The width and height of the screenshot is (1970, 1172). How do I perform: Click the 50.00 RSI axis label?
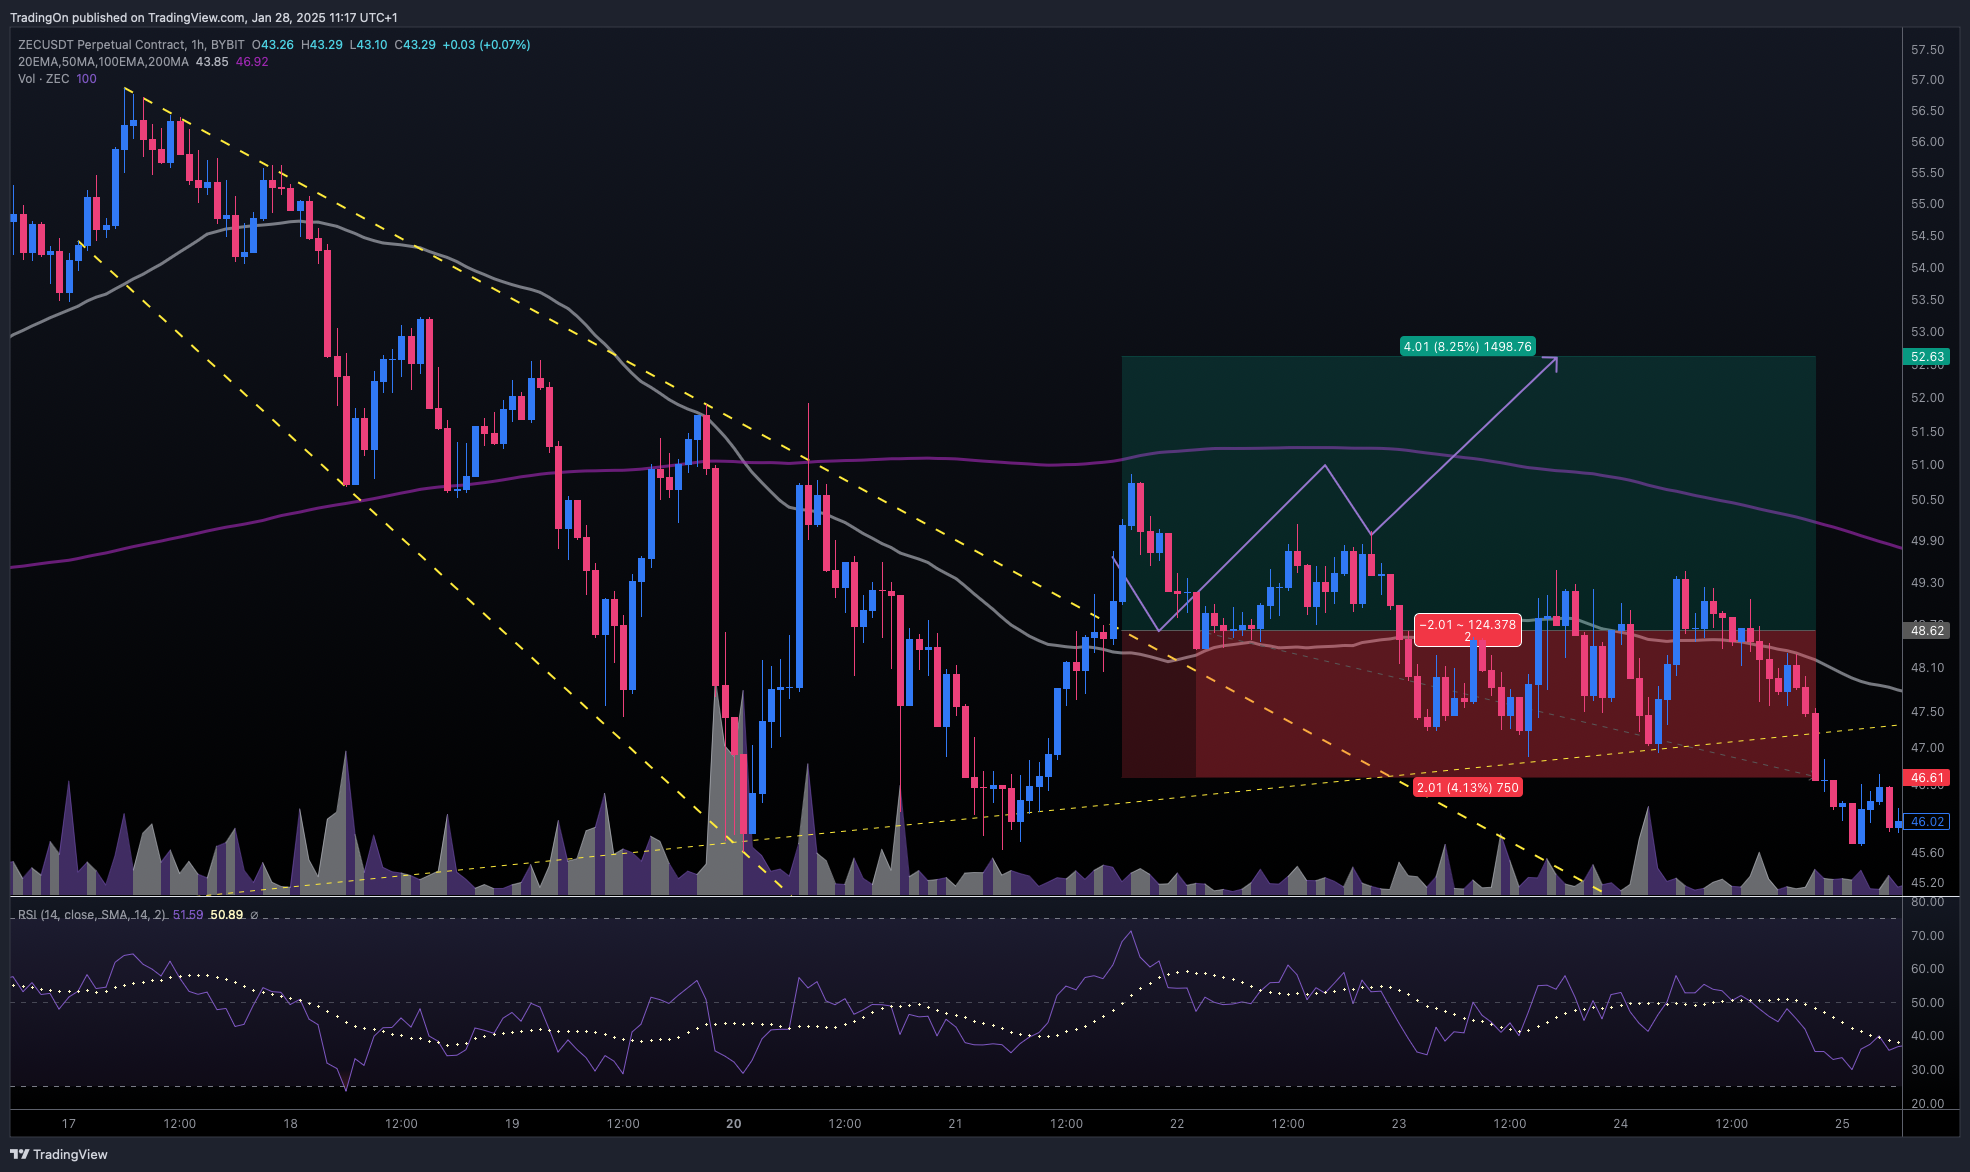pos(1927,1003)
